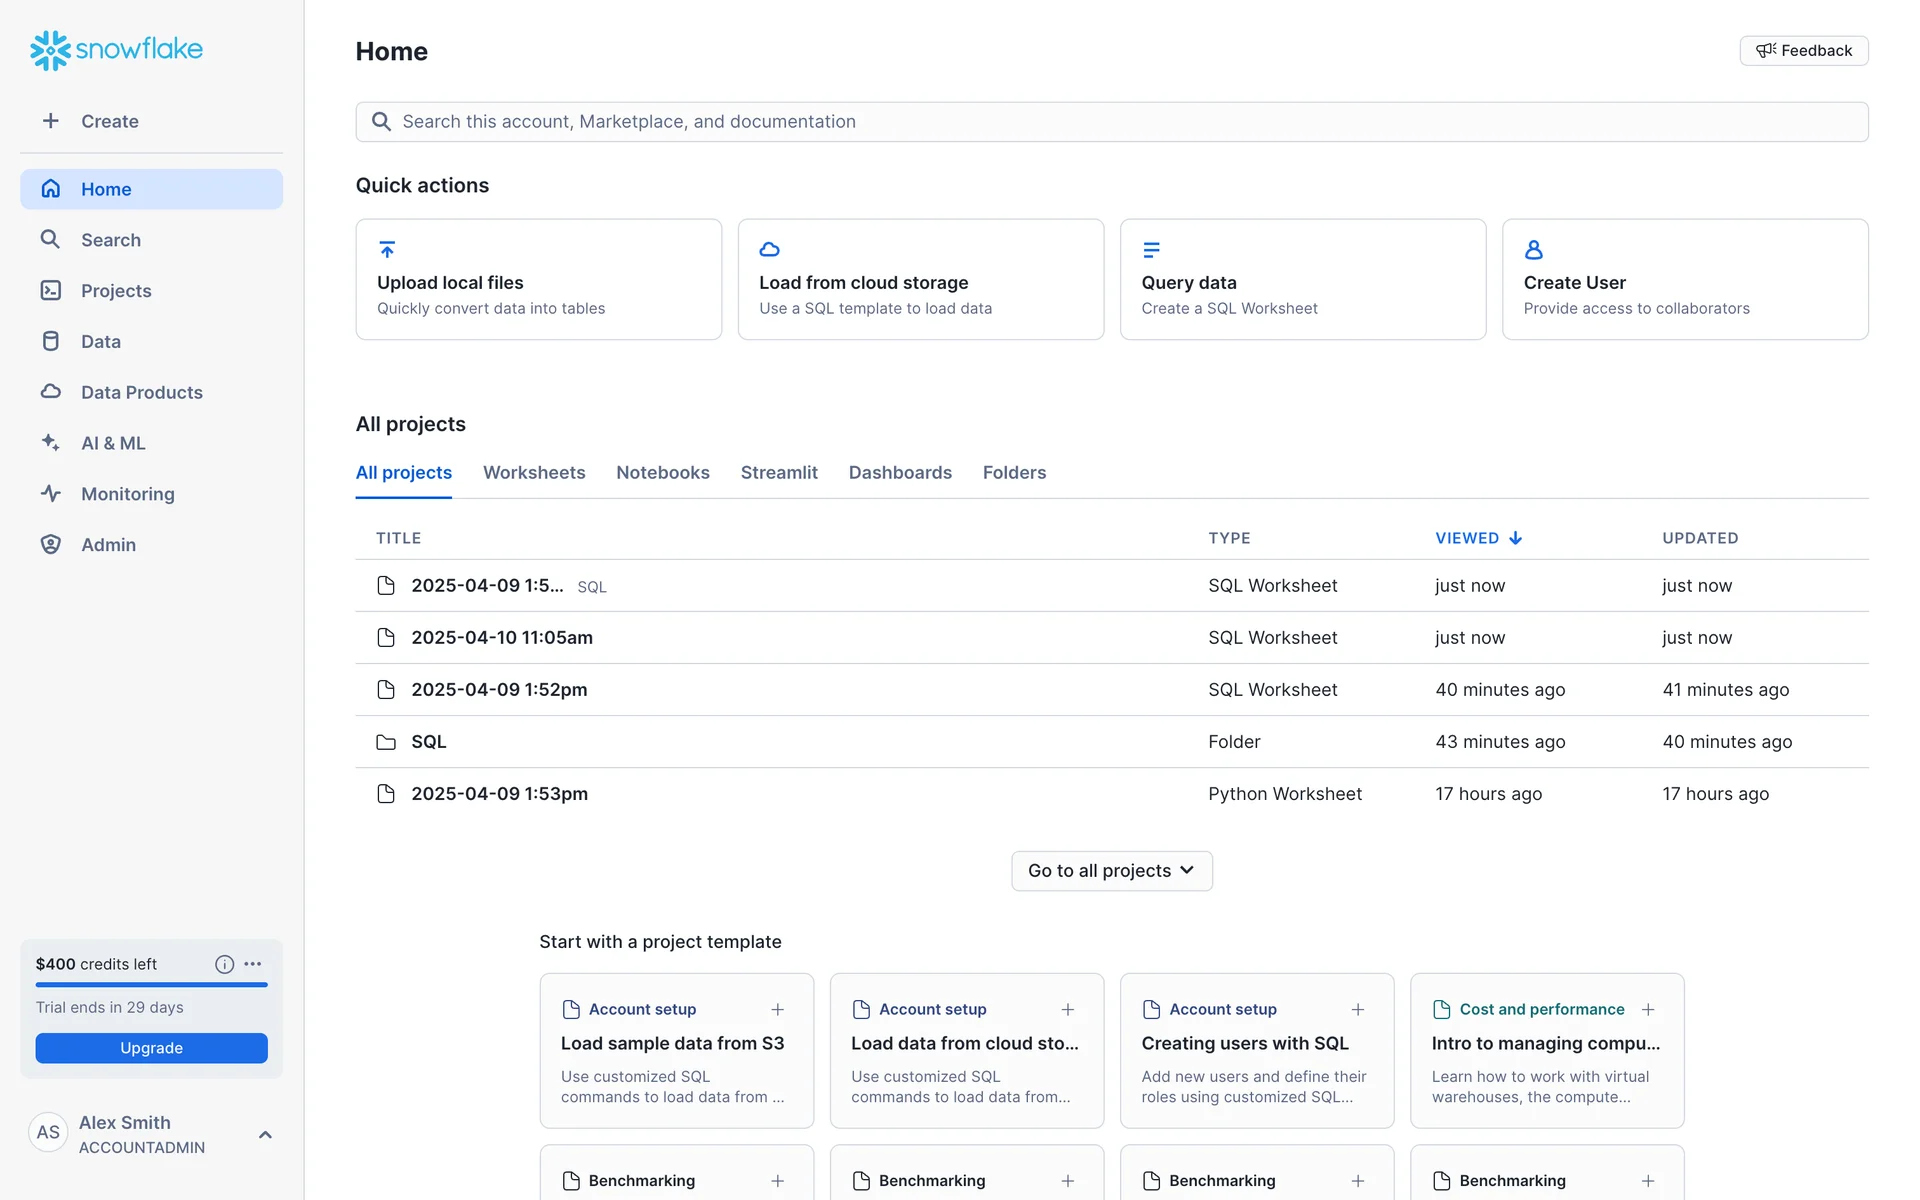Image resolution: width=1920 pixels, height=1200 pixels.
Task: Expand the Go to all projects dropdown
Action: pyautogui.click(x=1111, y=871)
